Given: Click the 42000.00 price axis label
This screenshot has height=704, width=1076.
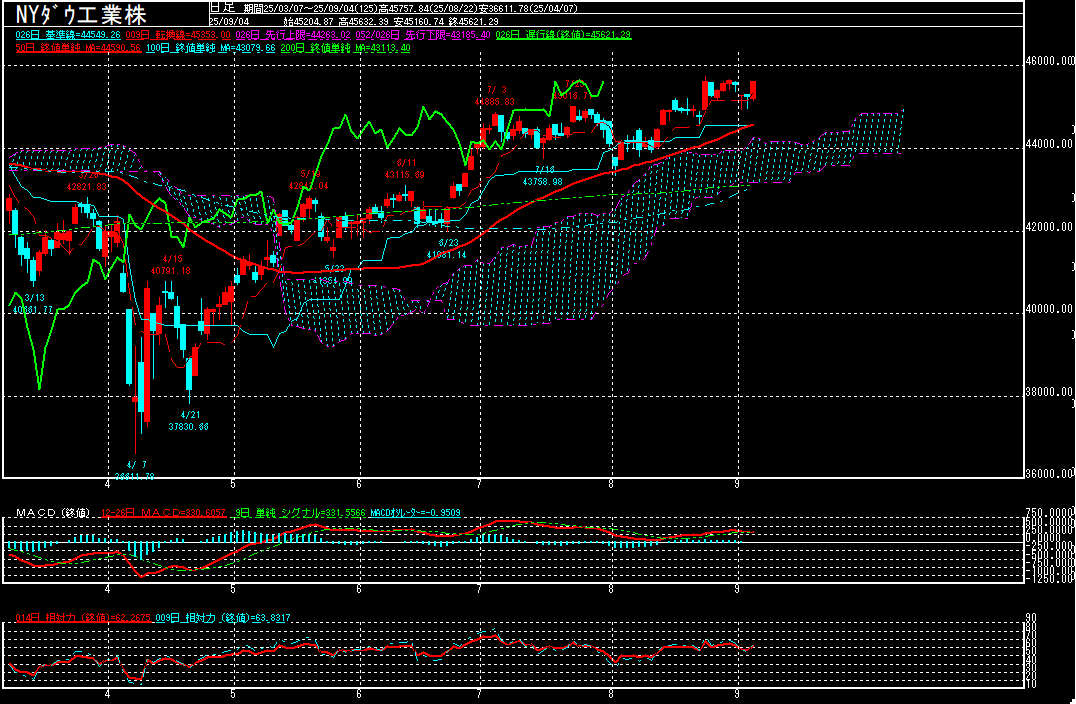Looking at the screenshot, I should pos(1049,227).
